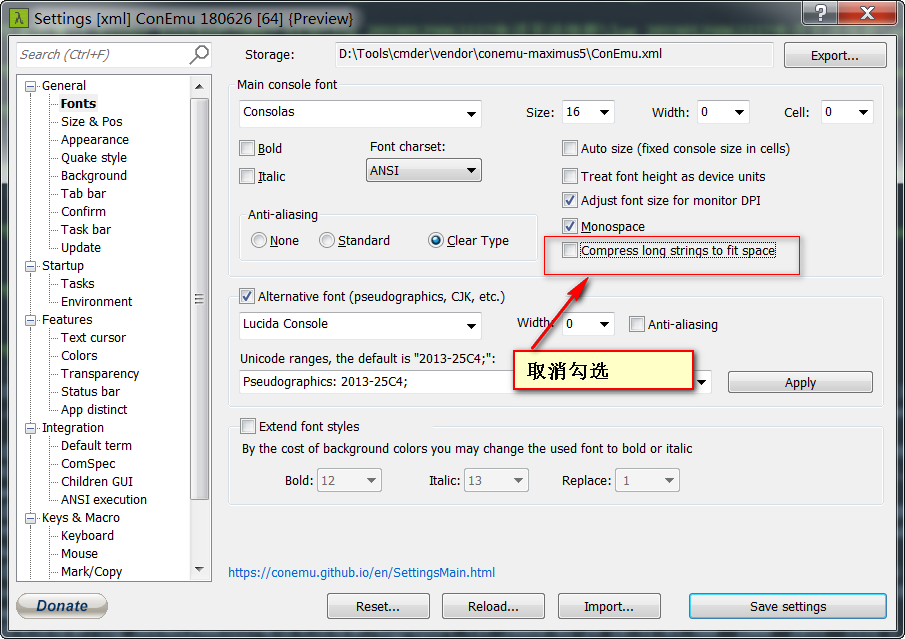Click the Save settings button
905x639 pixels.
788,606
